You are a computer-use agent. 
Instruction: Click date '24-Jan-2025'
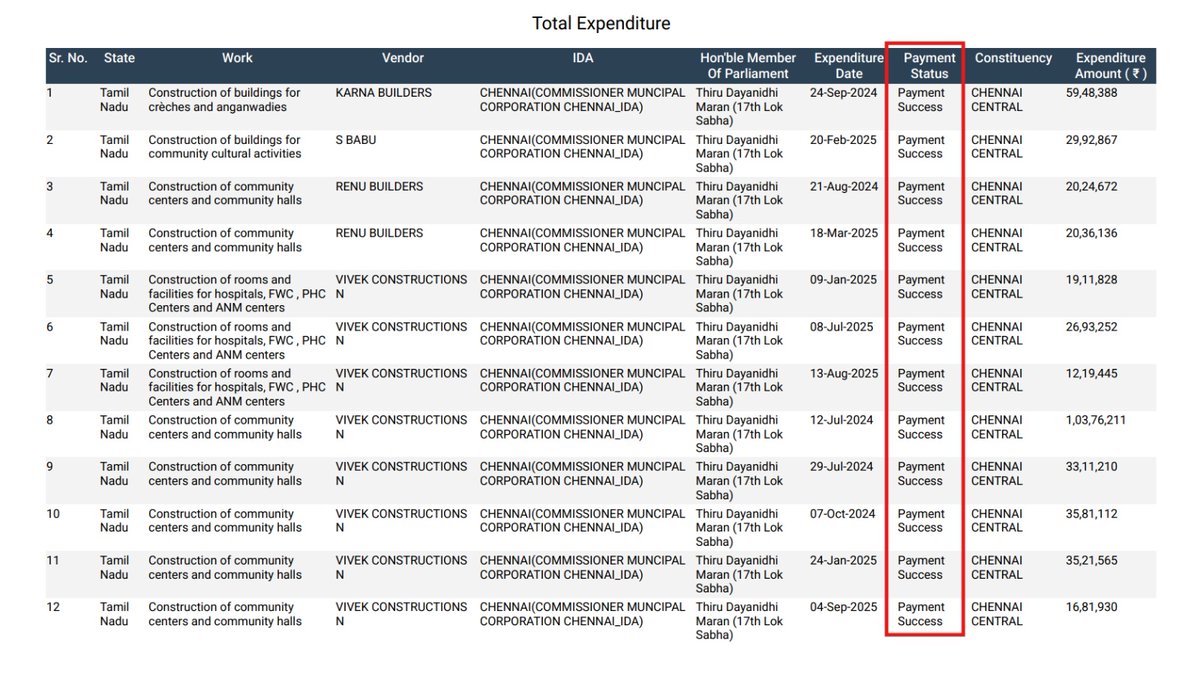point(843,561)
